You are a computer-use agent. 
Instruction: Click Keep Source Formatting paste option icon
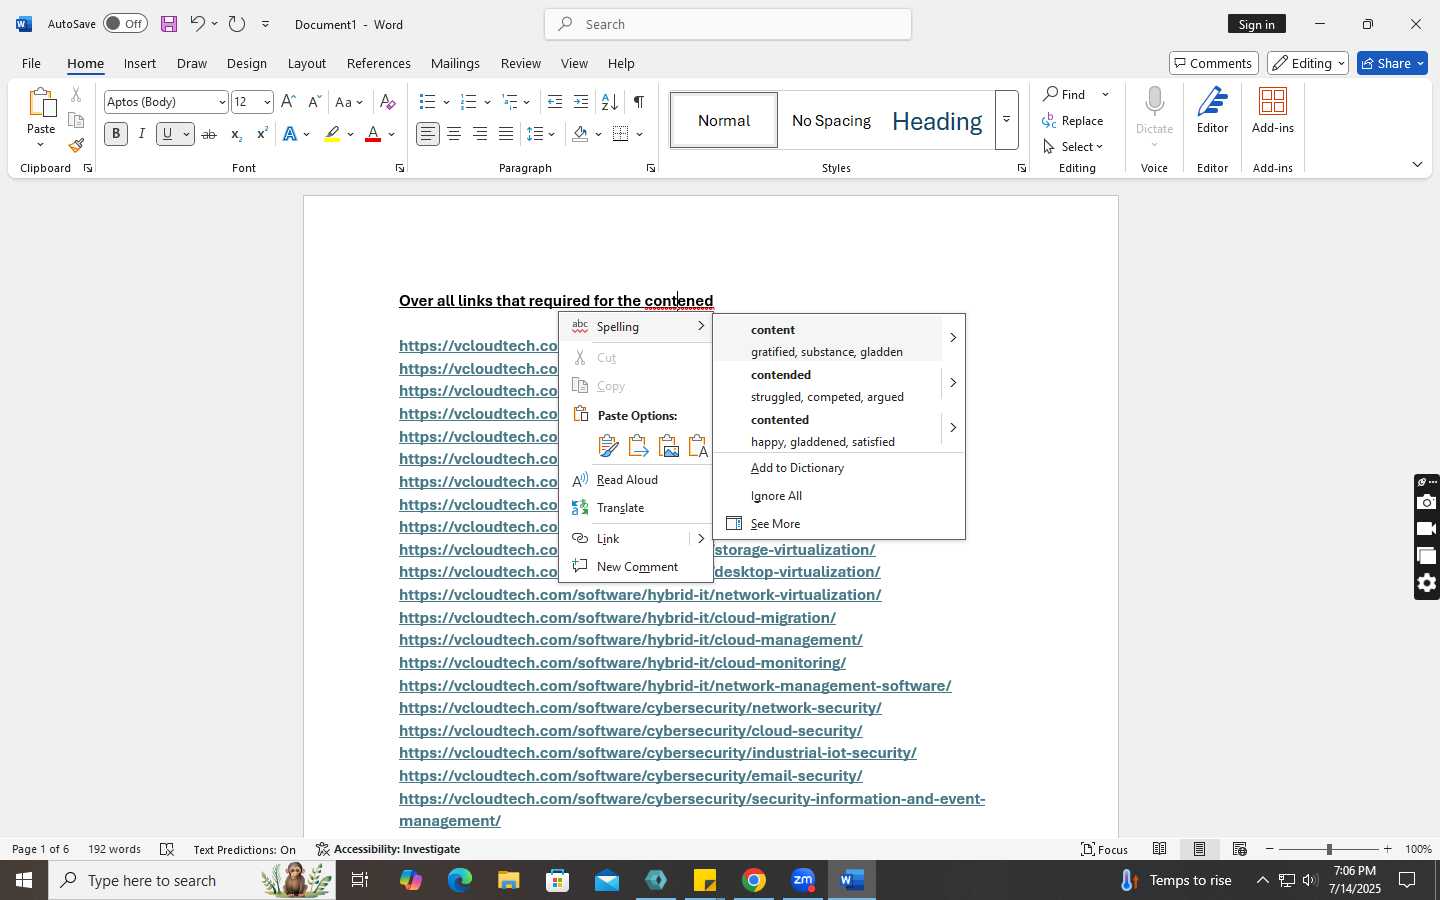(608, 446)
